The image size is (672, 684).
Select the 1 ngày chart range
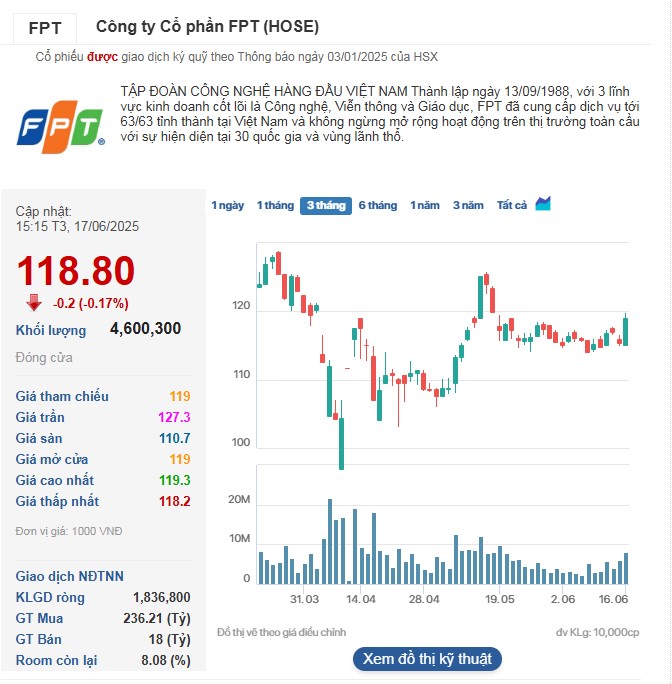[x=227, y=205]
